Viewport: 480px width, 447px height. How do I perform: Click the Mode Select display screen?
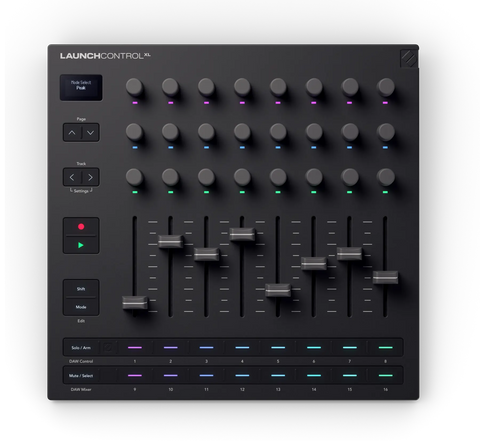81,88
